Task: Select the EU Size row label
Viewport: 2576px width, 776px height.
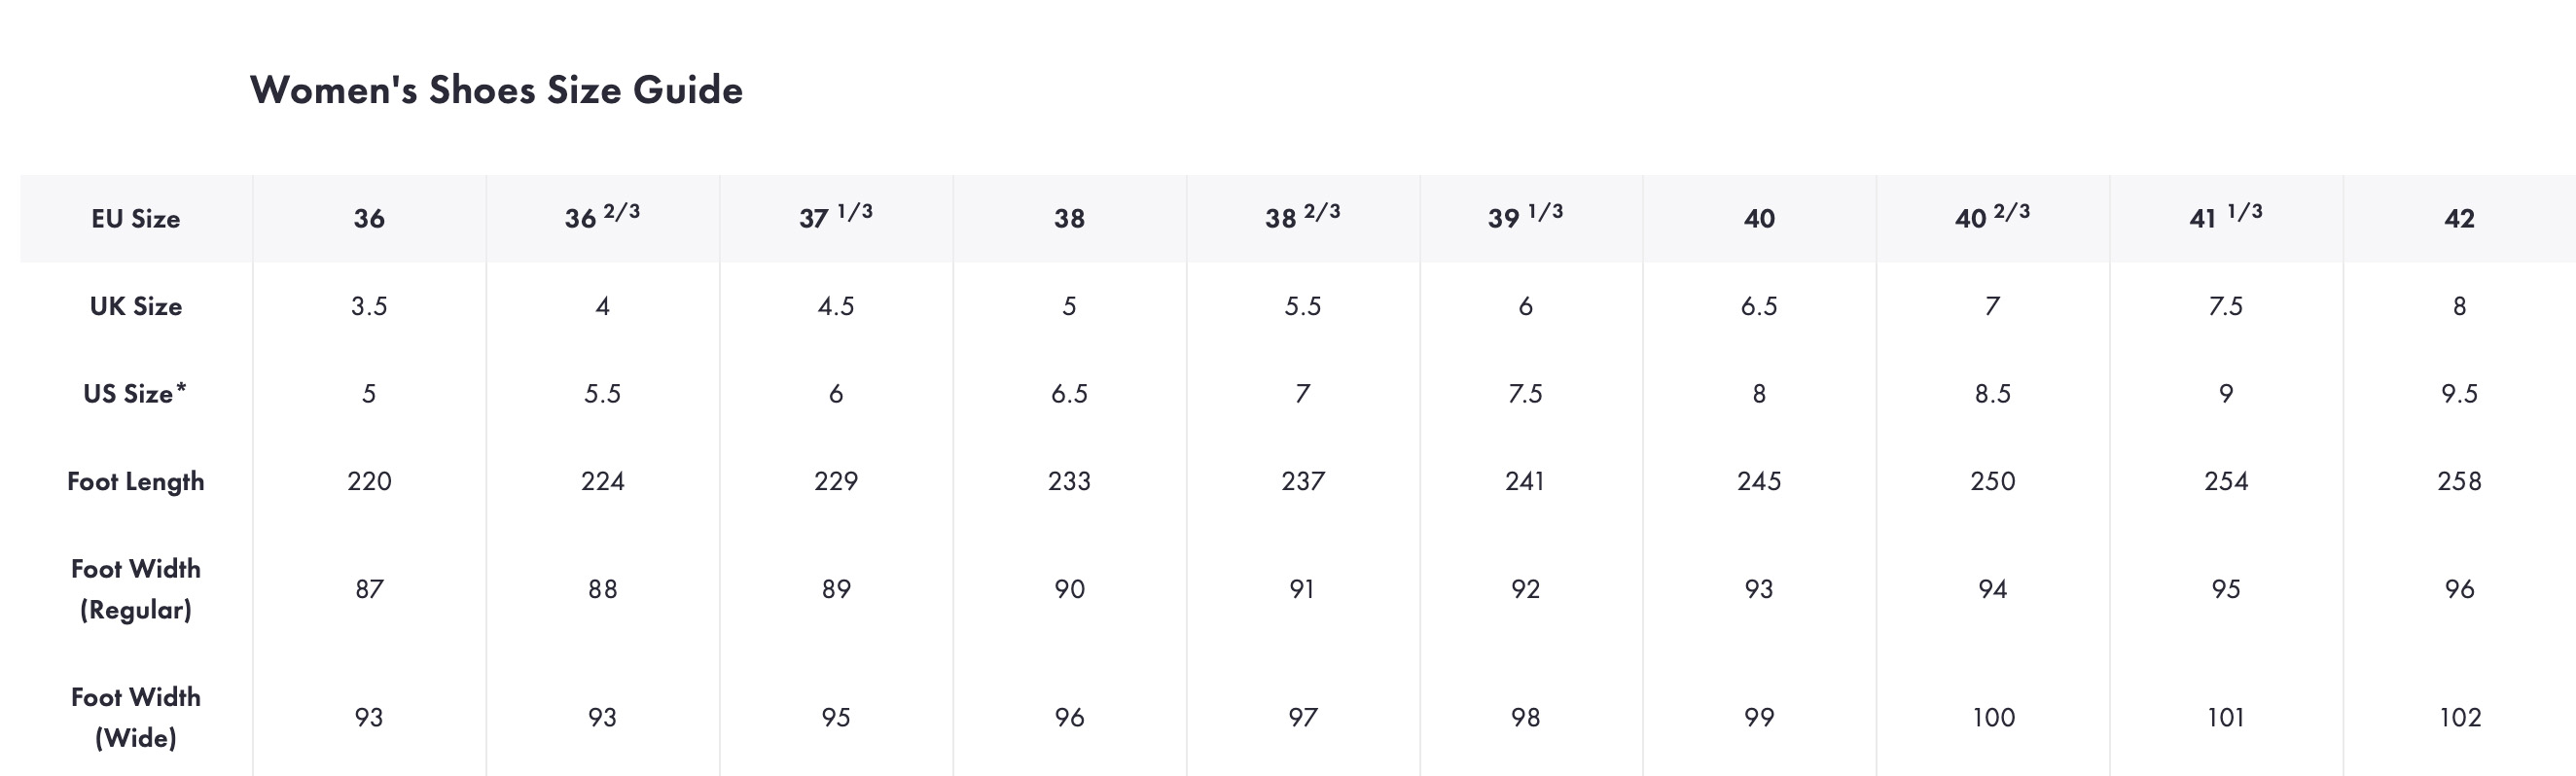Action: [x=136, y=219]
